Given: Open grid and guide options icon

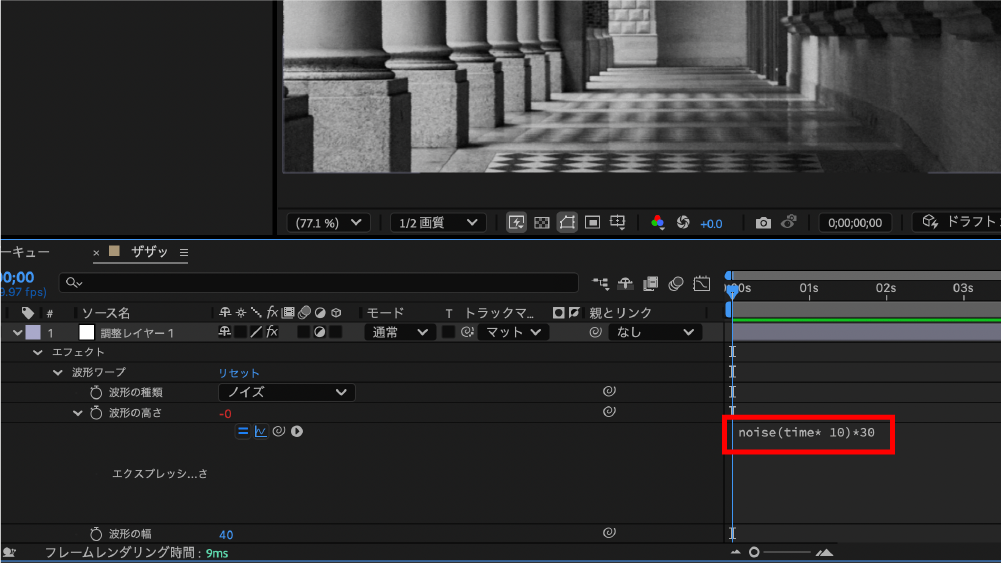Looking at the screenshot, I should click(x=618, y=222).
